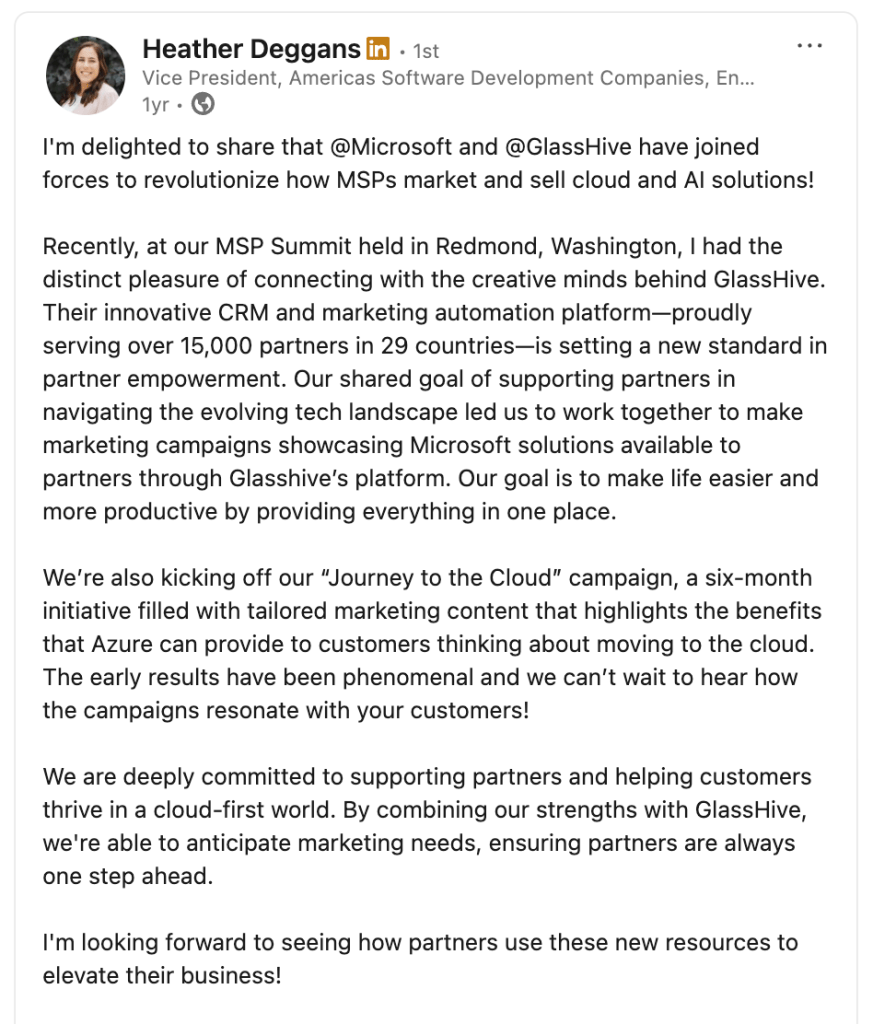873x1024 pixels.
Task: Click the gold LinkedIn badge beside the name
Action: pos(378,49)
